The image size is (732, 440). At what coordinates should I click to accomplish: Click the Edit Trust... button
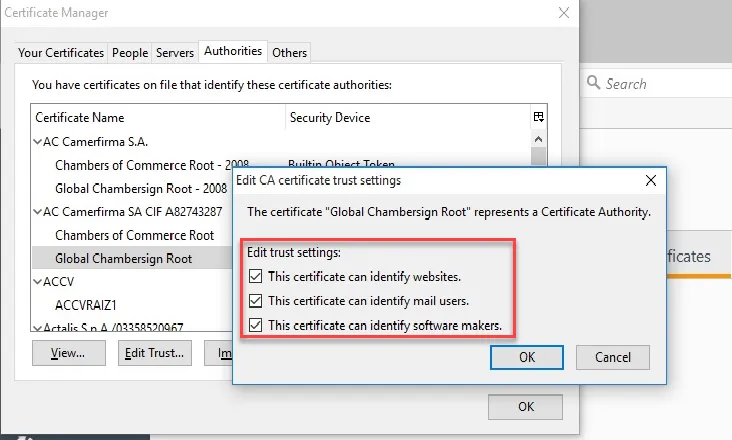pos(154,353)
